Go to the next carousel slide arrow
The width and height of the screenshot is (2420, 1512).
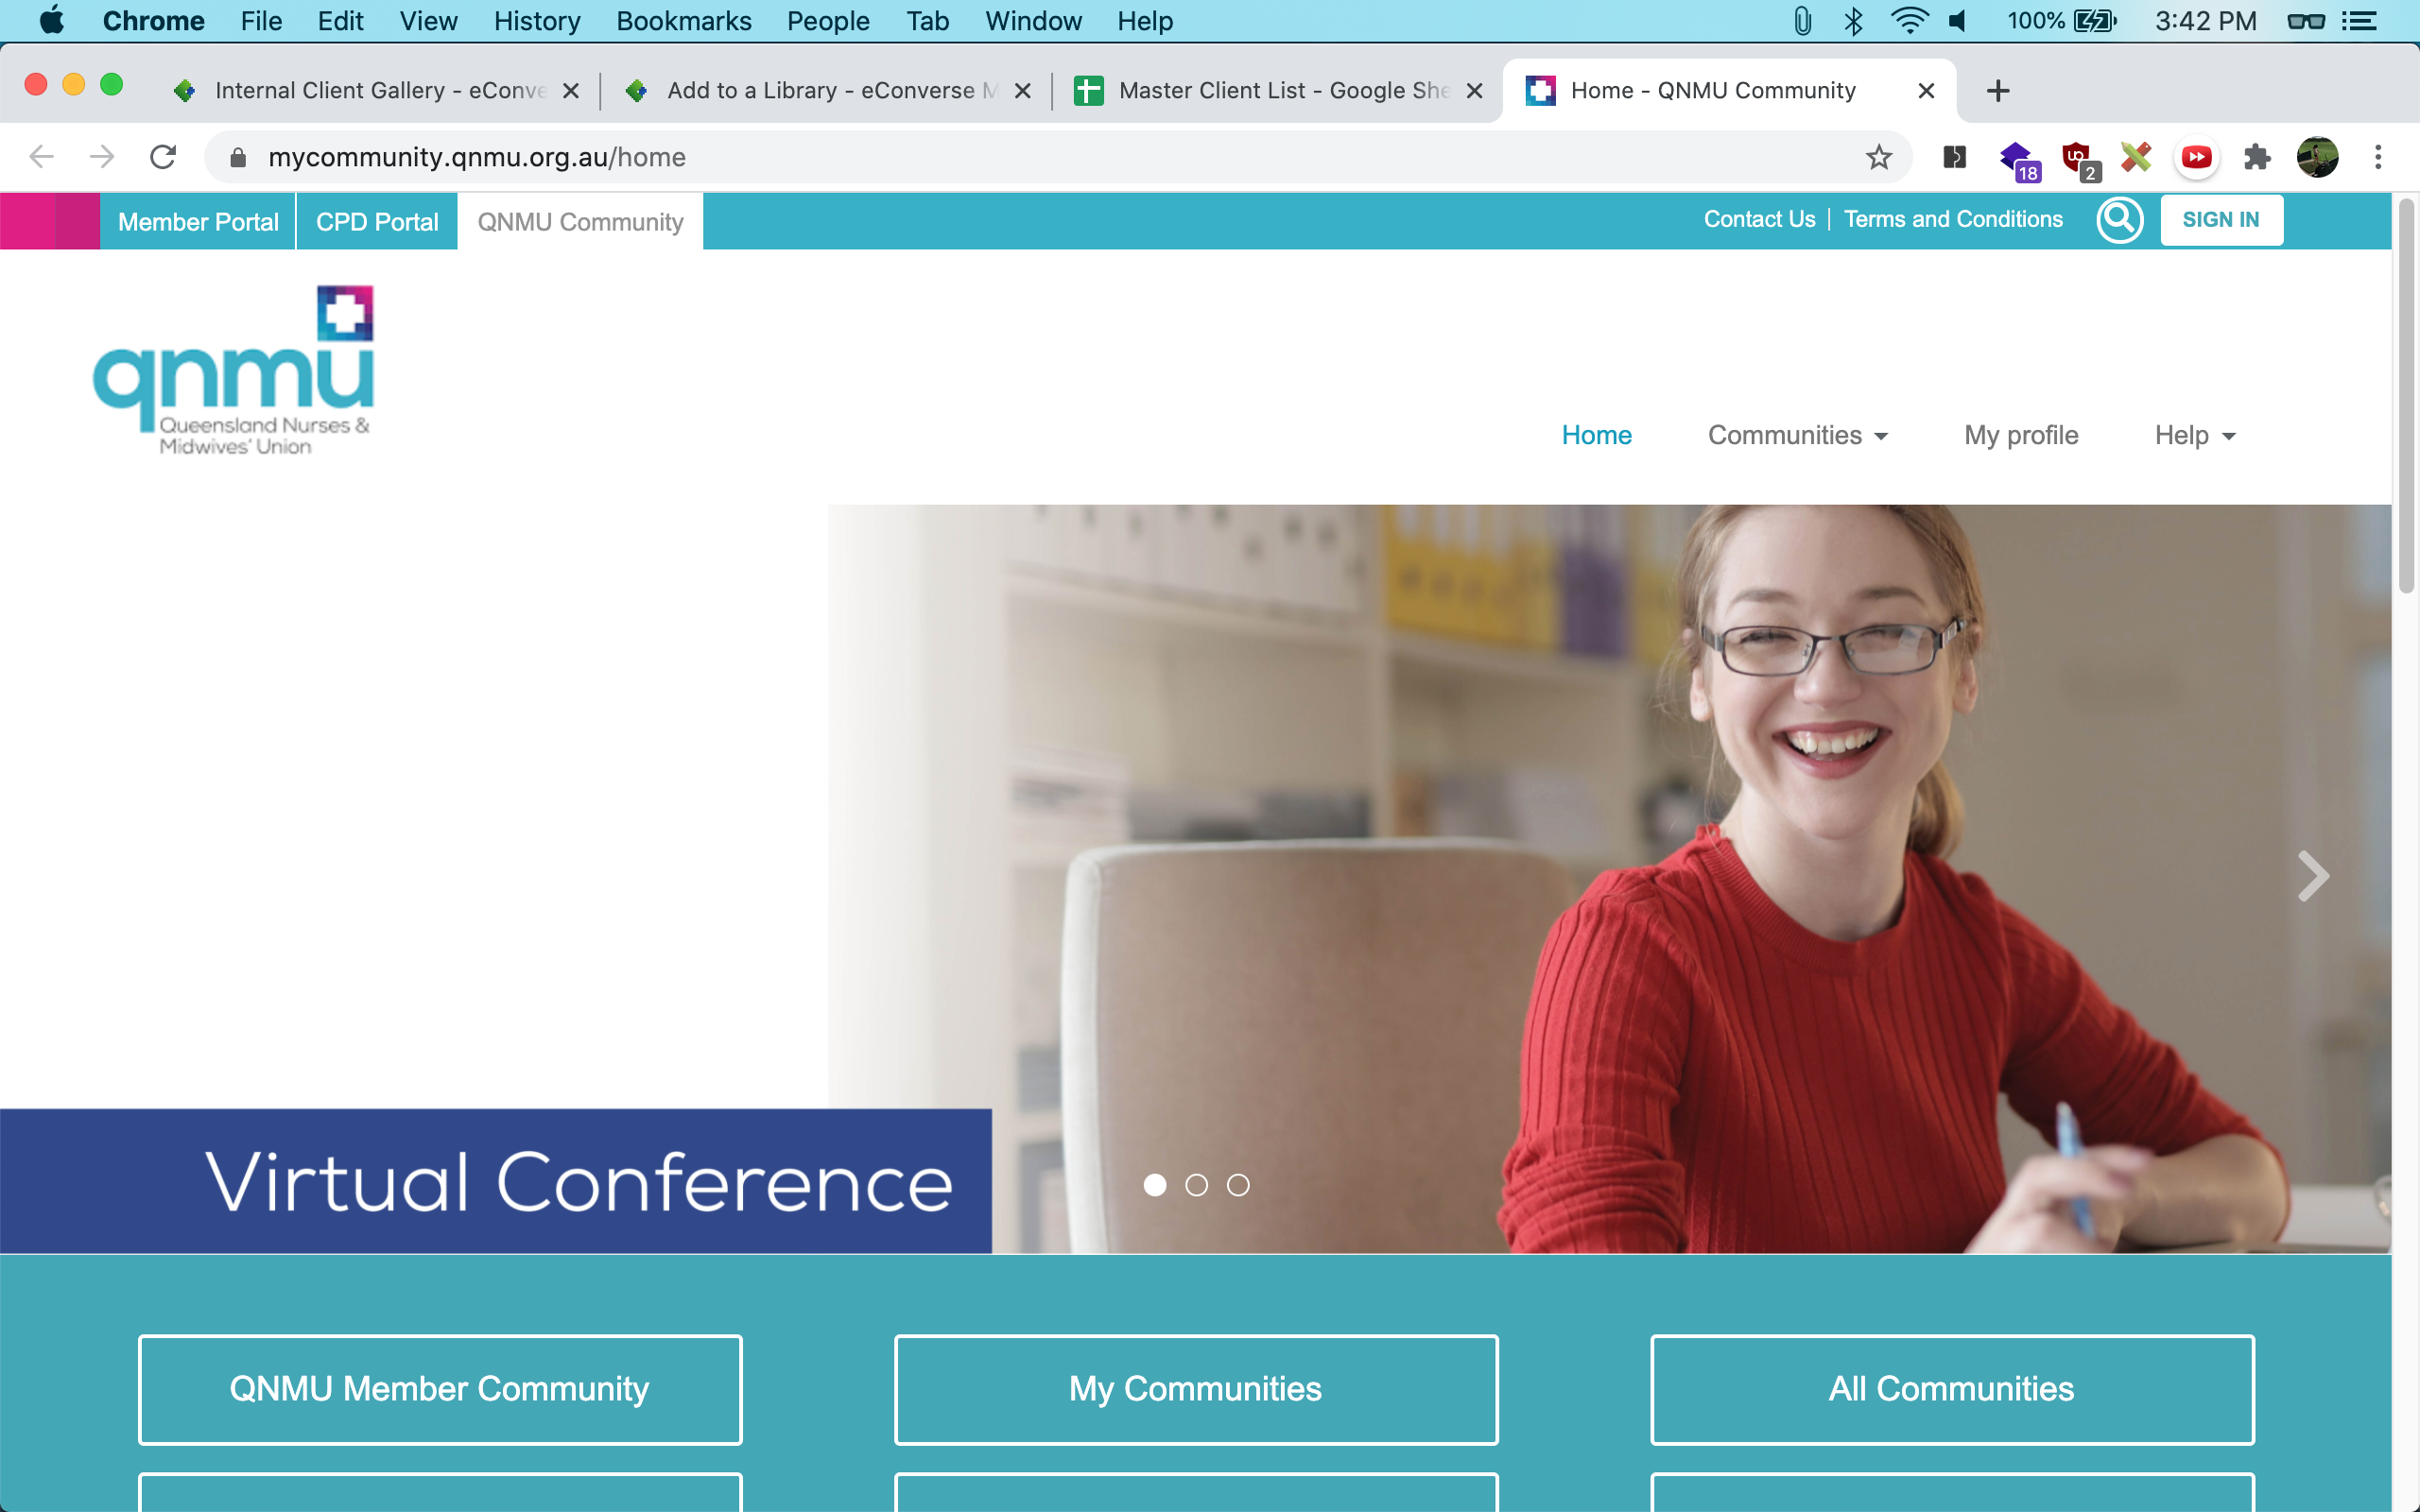[2312, 876]
